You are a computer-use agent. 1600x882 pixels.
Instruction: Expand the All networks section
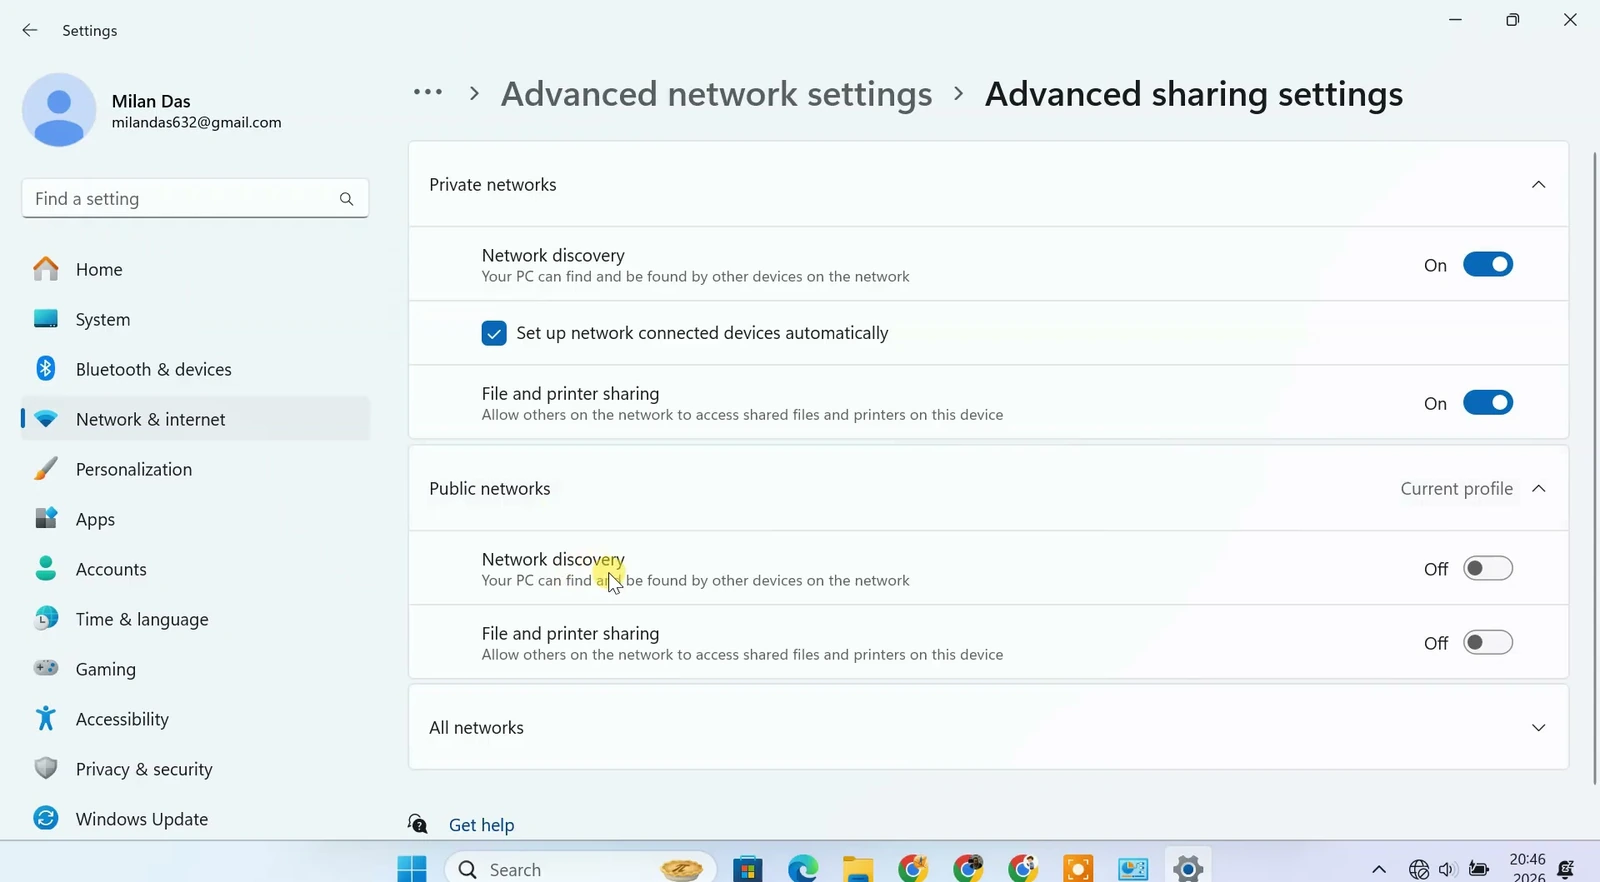tap(1539, 728)
